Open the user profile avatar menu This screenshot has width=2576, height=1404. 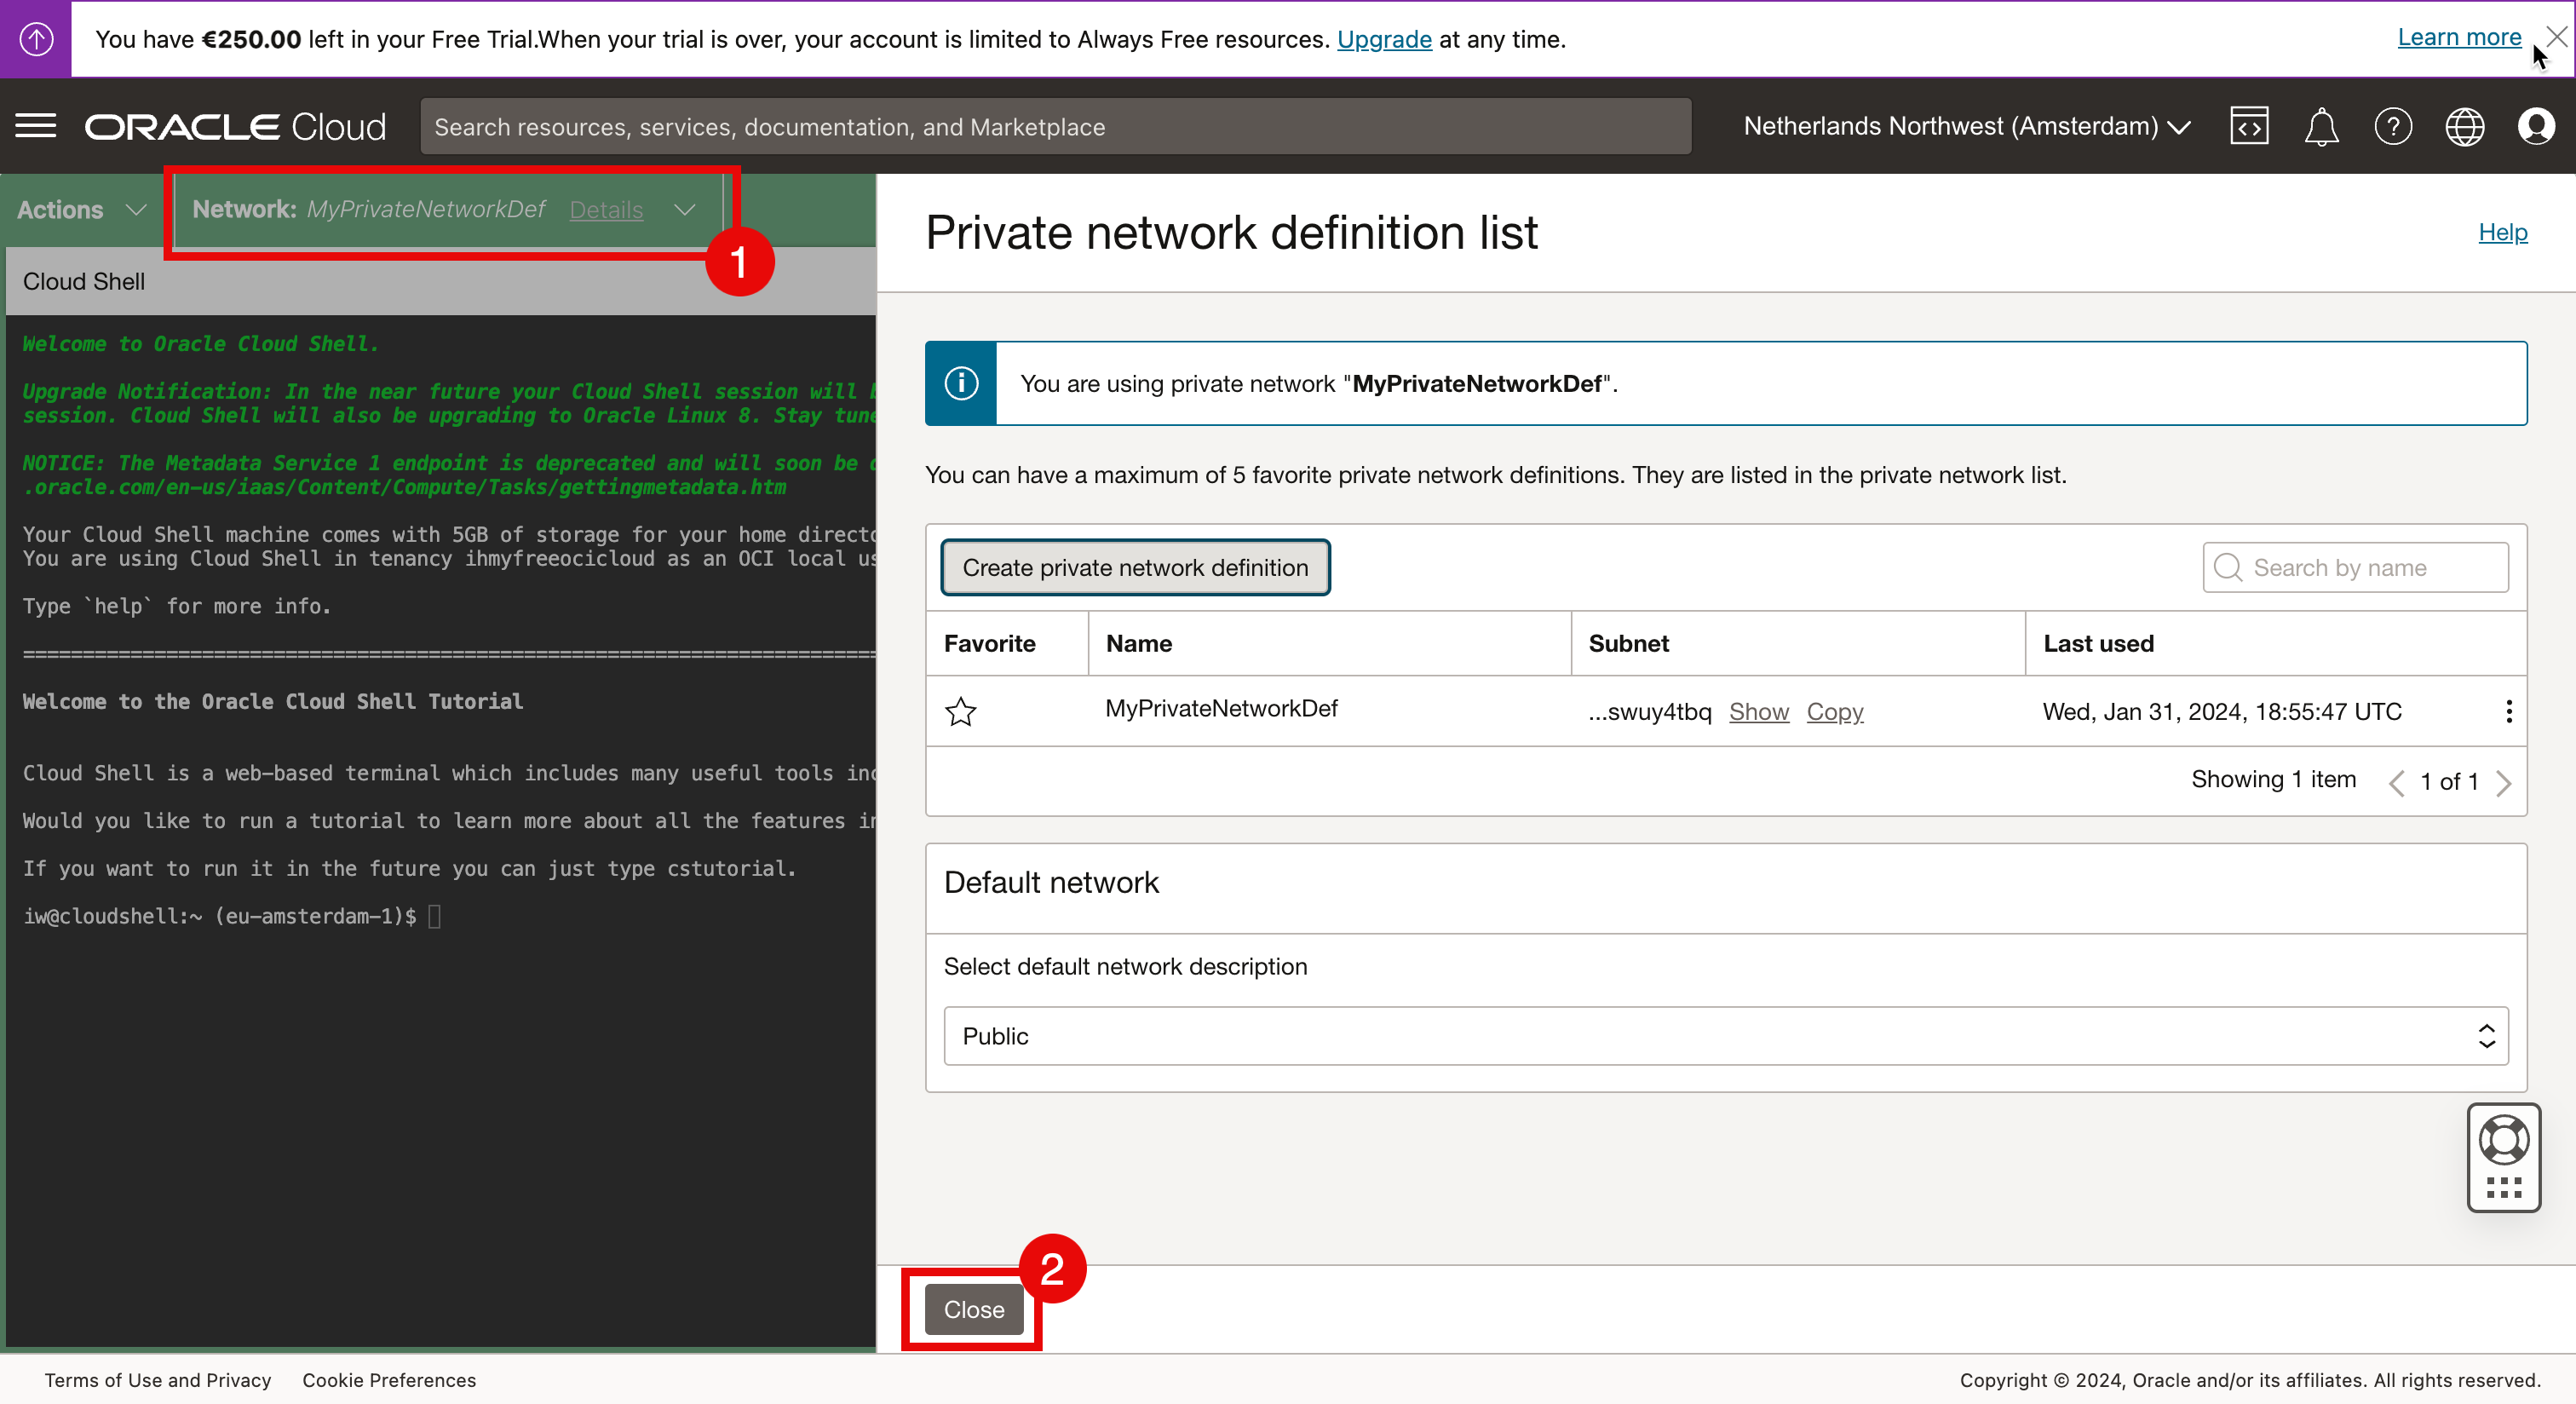coord(2536,126)
